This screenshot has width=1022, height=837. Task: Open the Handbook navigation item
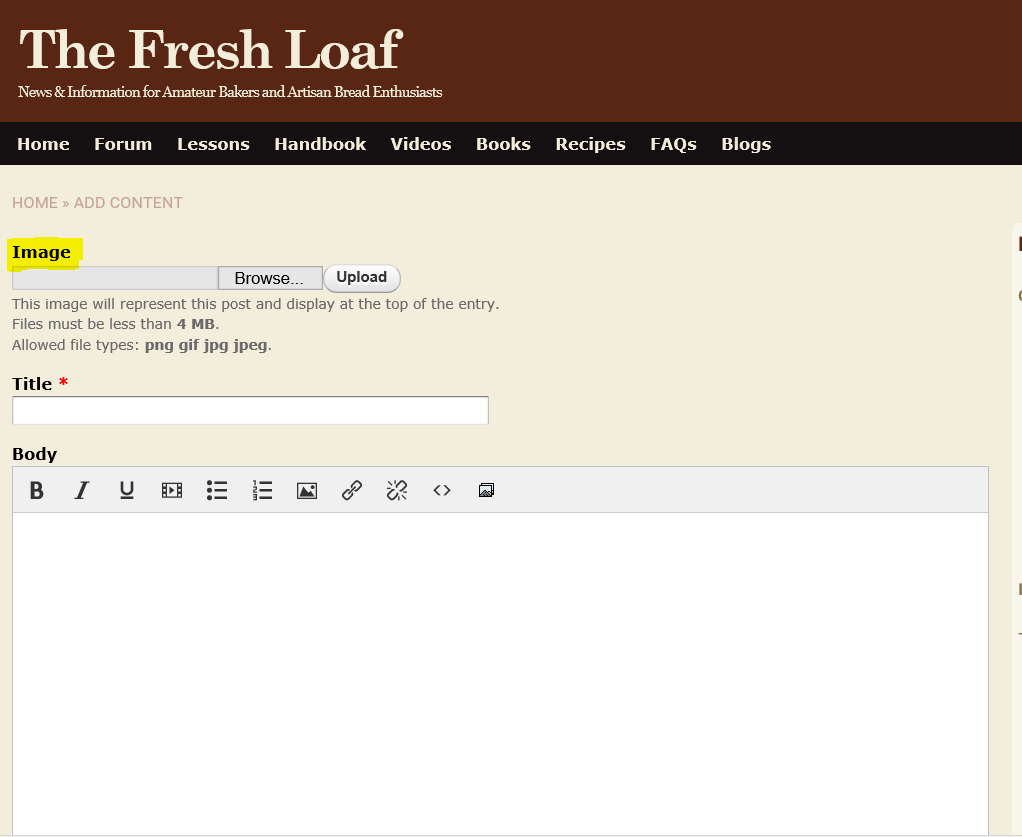[x=320, y=144]
